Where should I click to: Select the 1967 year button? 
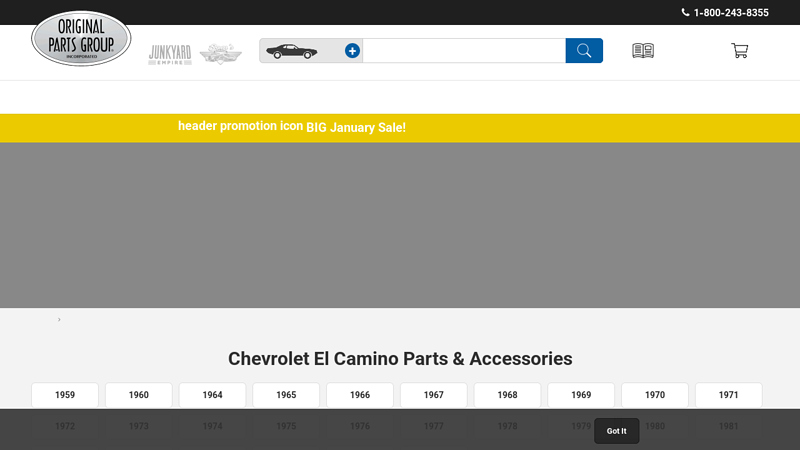tap(434, 395)
